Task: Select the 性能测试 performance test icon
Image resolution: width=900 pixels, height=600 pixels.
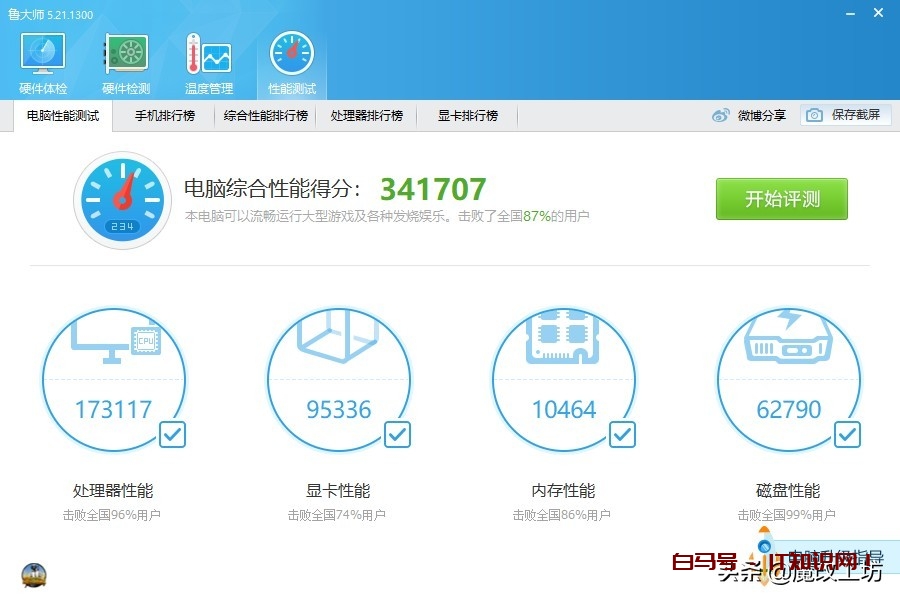Action: point(291,55)
